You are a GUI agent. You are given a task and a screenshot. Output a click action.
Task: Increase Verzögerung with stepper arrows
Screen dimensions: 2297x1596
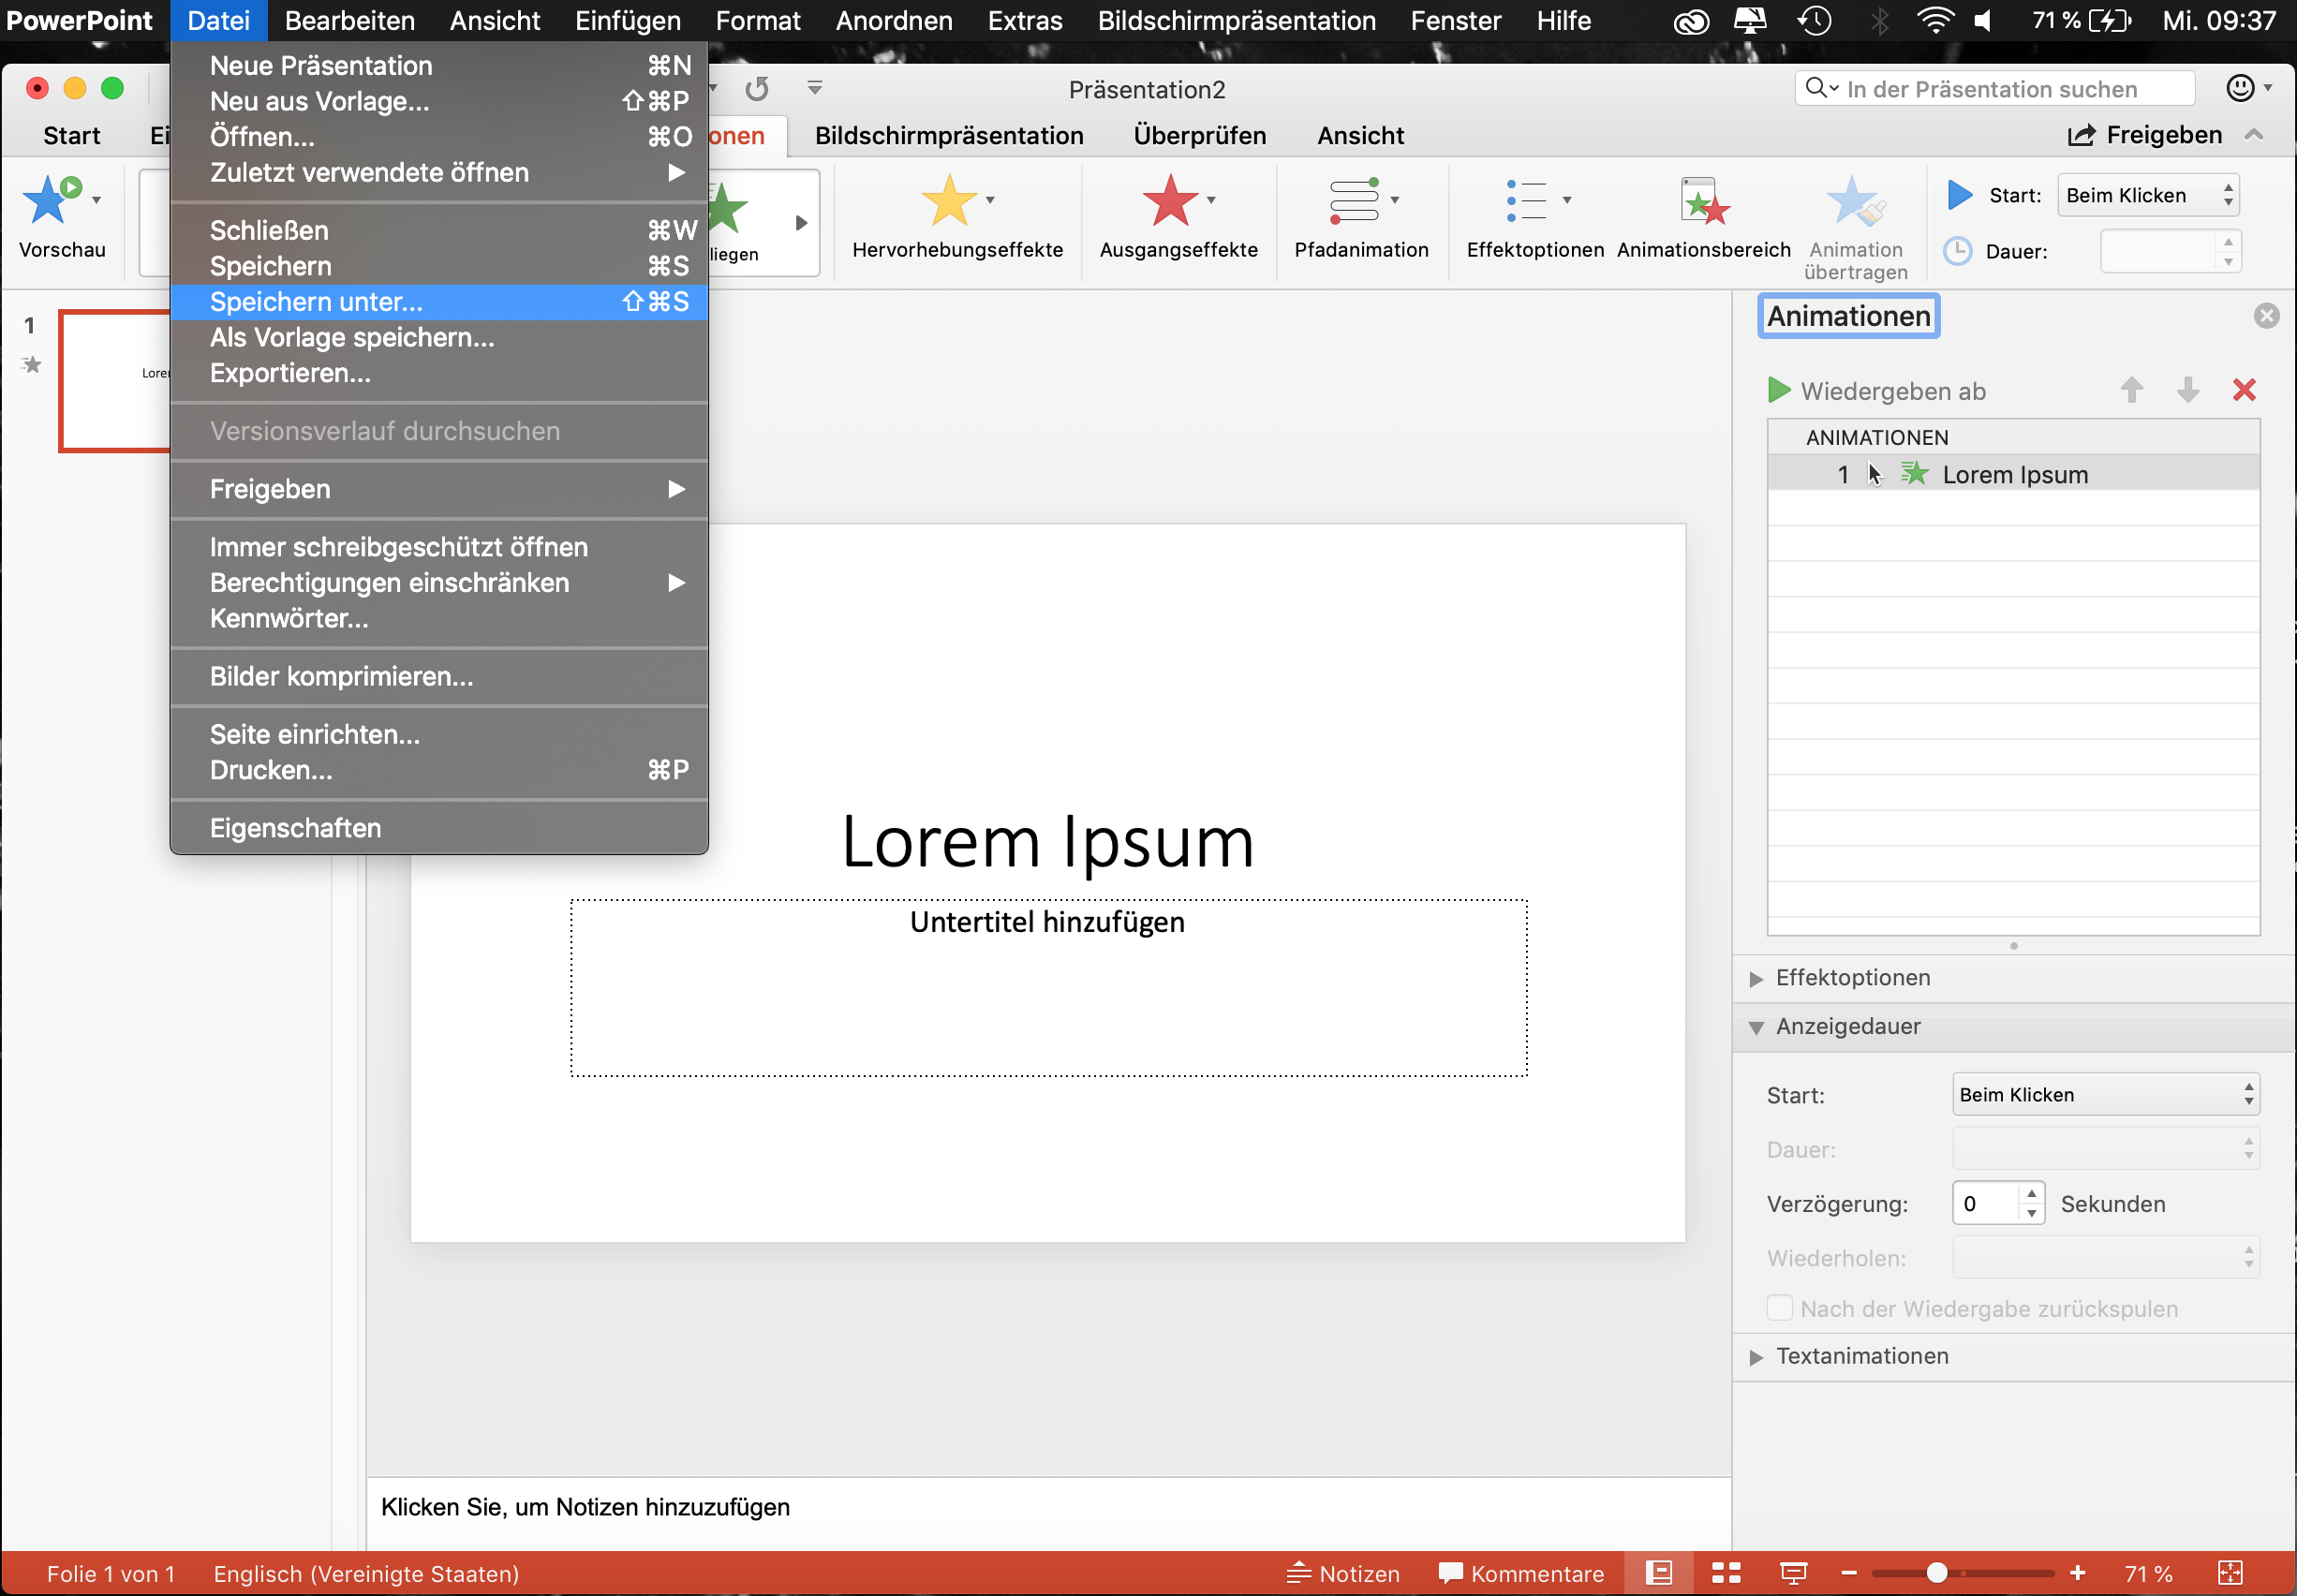[x=2031, y=1193]
